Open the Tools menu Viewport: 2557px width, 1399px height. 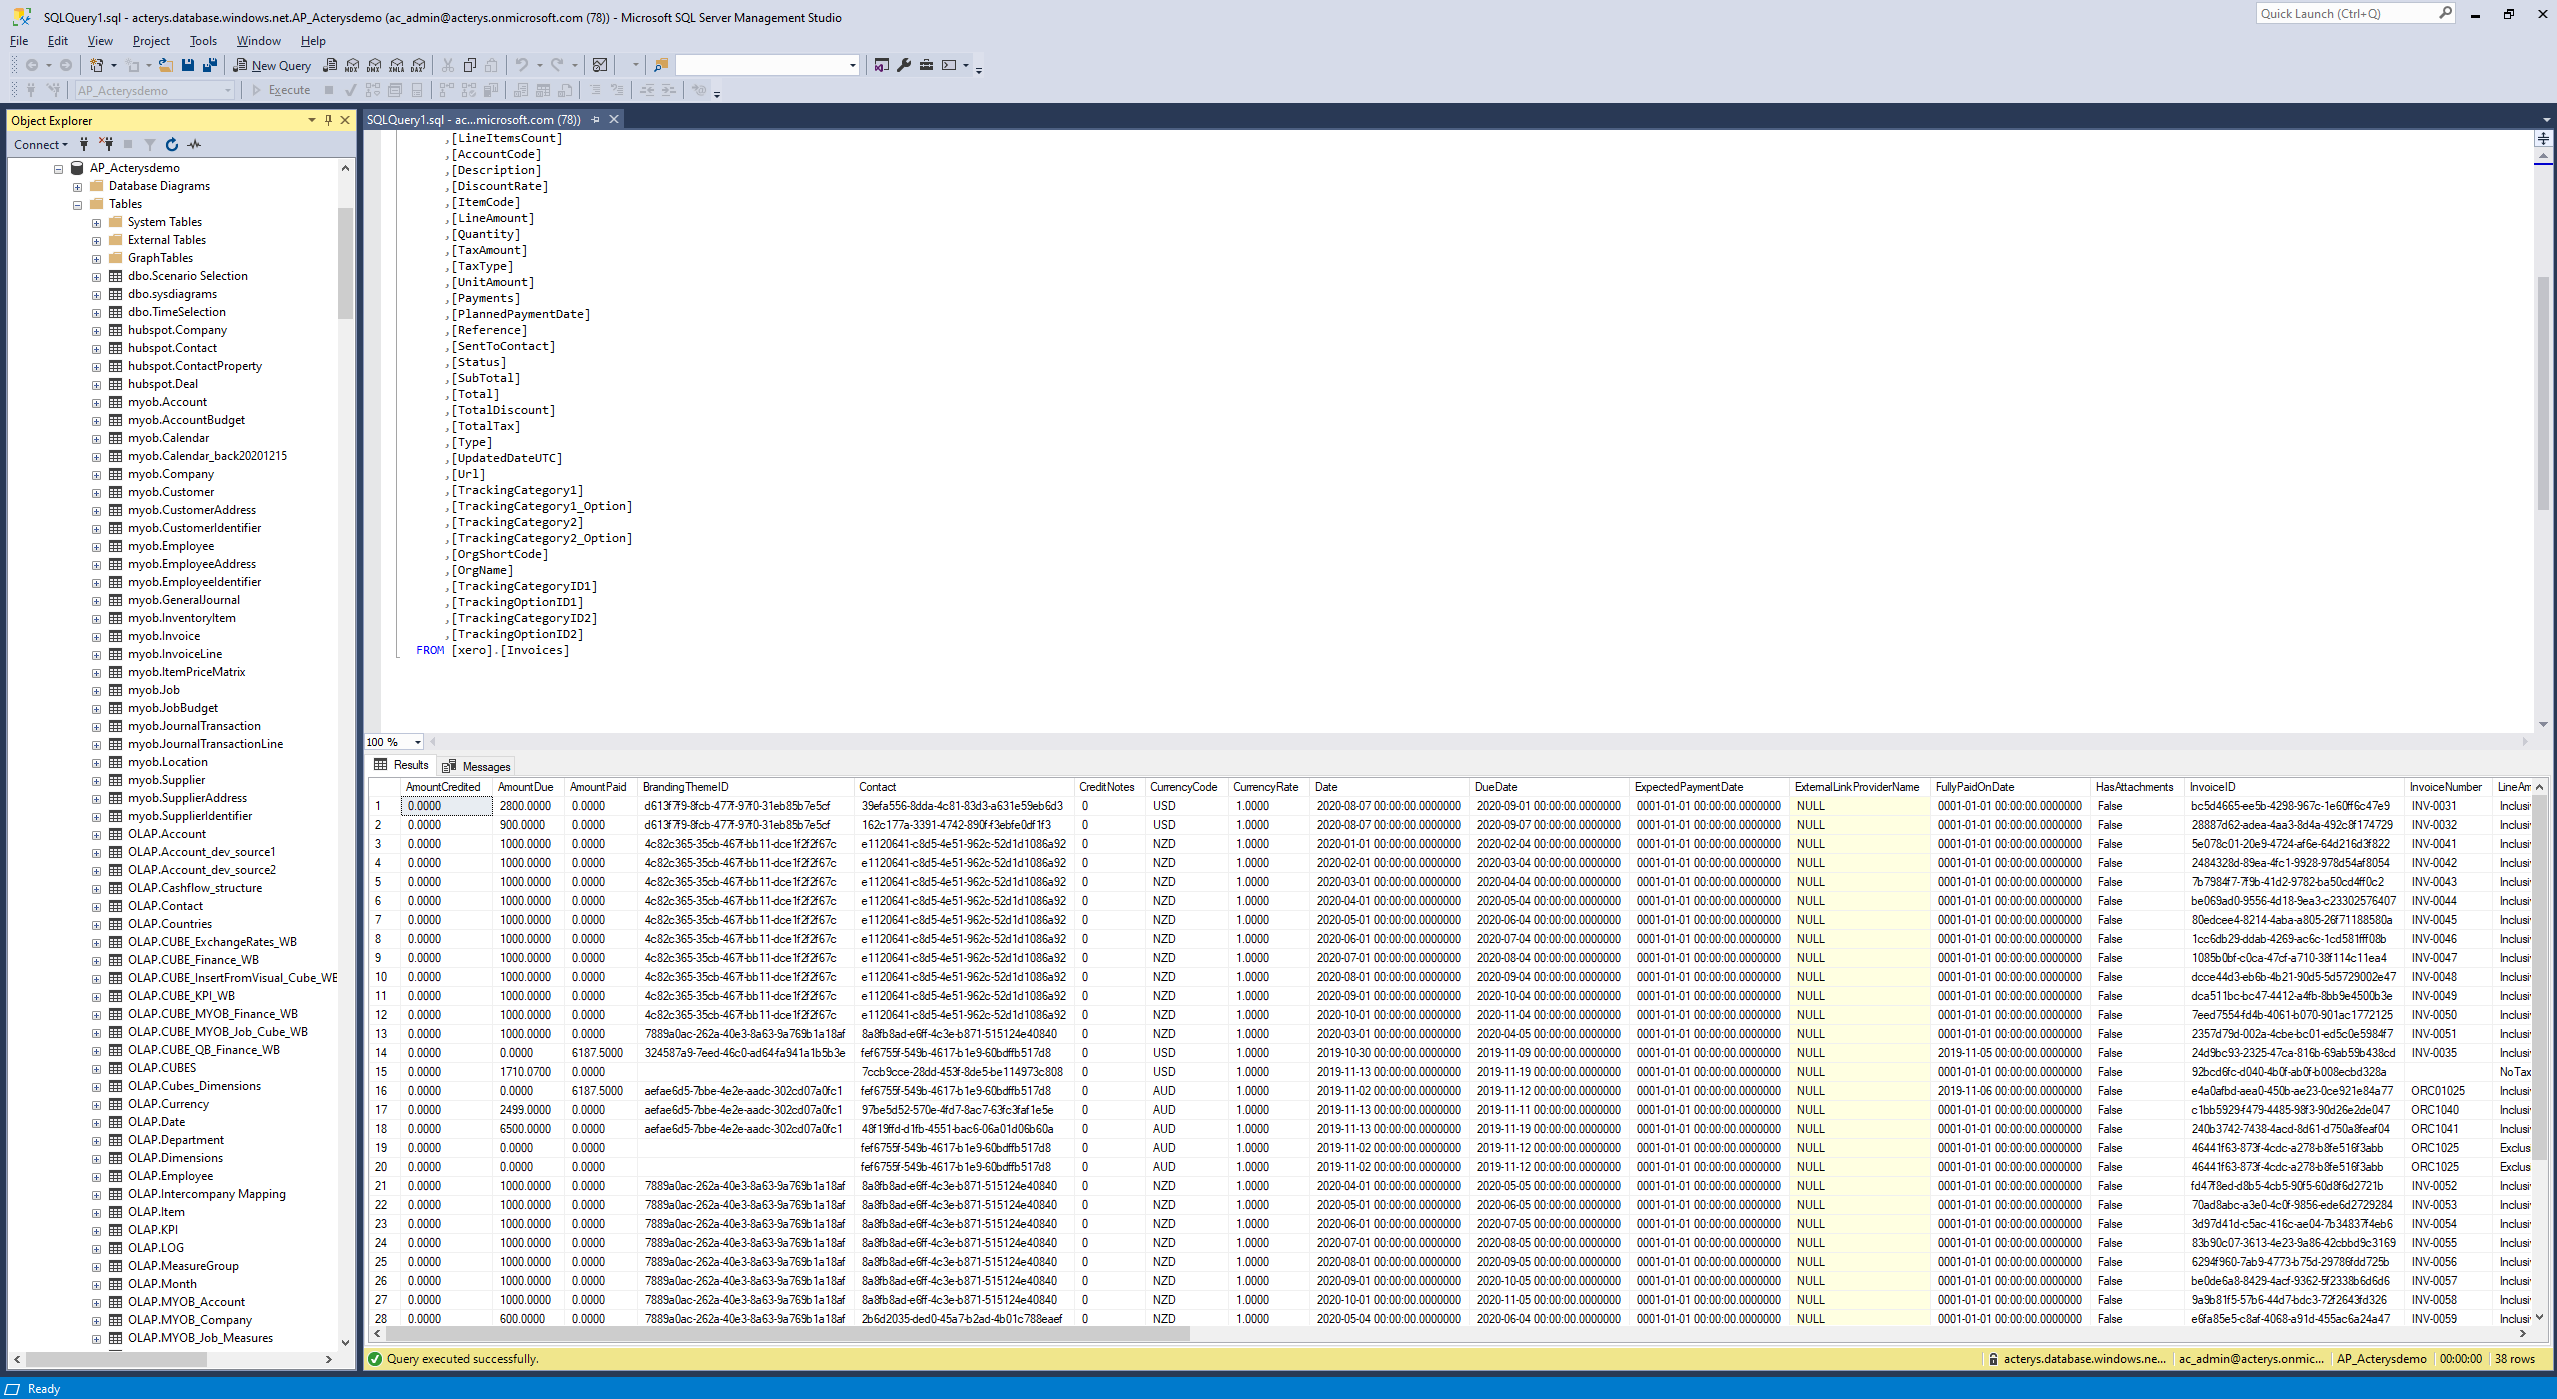coord(203,41)
